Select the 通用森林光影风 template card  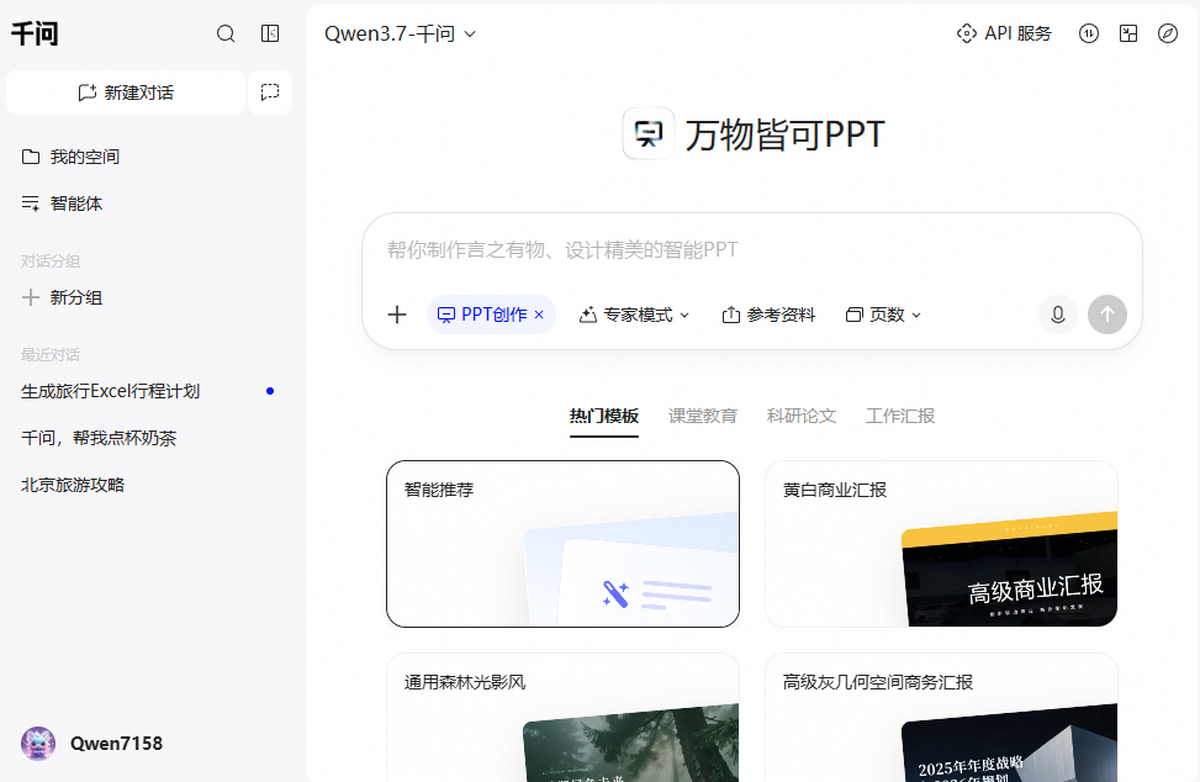[x=563, y=717]
